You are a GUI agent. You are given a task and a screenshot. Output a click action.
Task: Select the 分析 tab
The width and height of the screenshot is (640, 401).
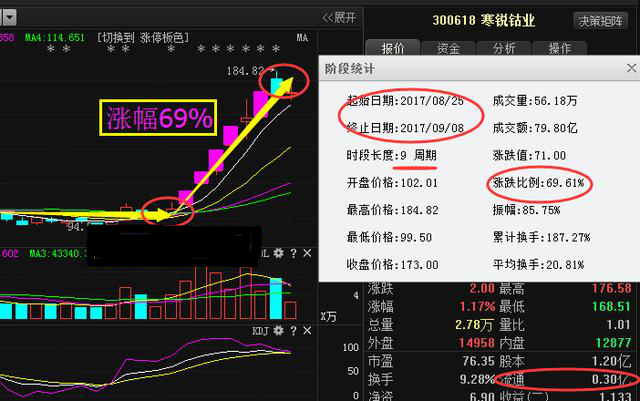(x=504, y=48)
